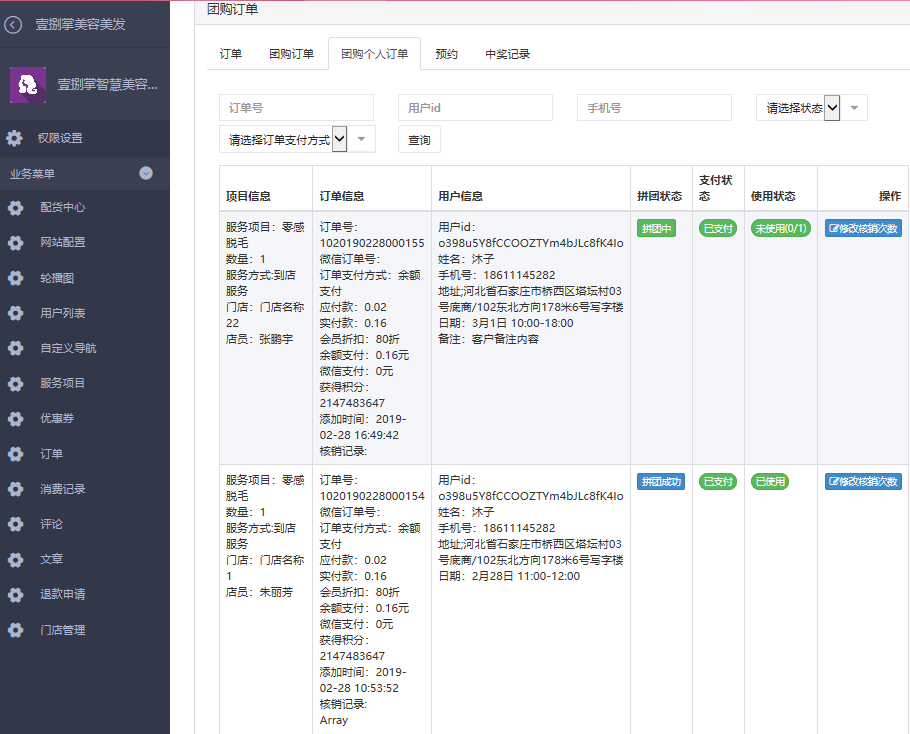Click the gear icon beside 优惠券
The width and height of the screenshot is (910, 734).
15,418
